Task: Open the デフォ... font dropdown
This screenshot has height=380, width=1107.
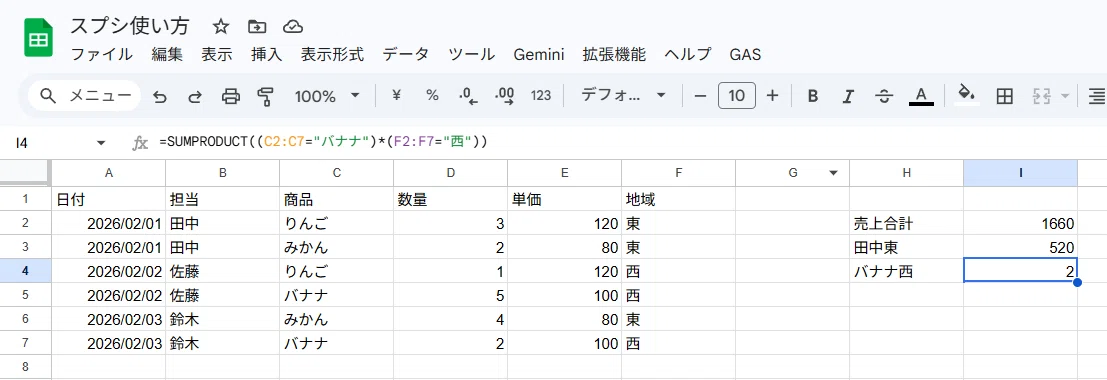Action: 623,95
